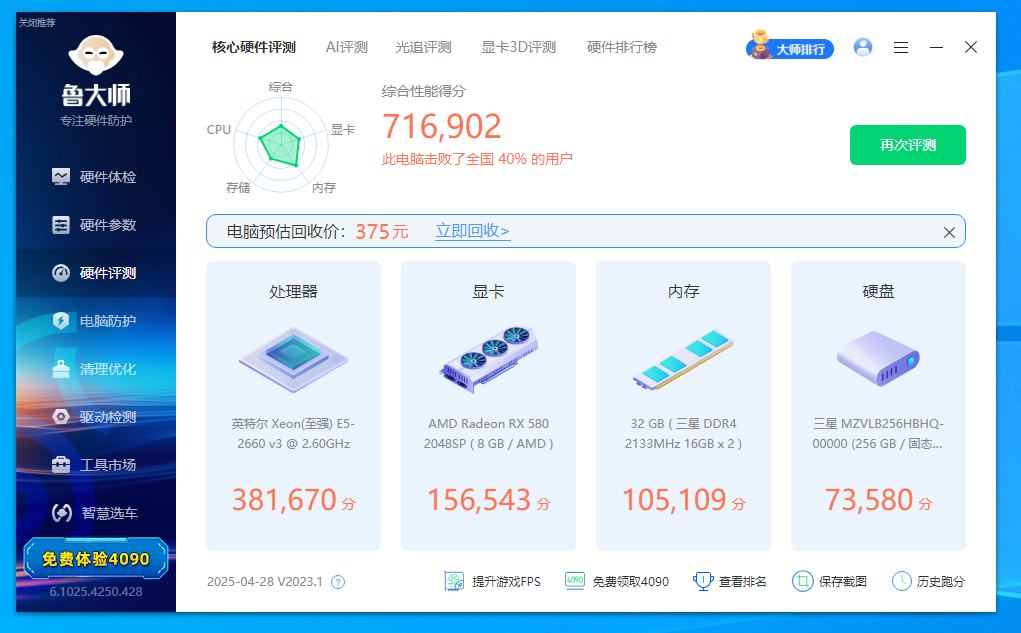Click 关闭推荐 at top-left corner
Viewport: 1021px width, 633px height.
[37, 23]
